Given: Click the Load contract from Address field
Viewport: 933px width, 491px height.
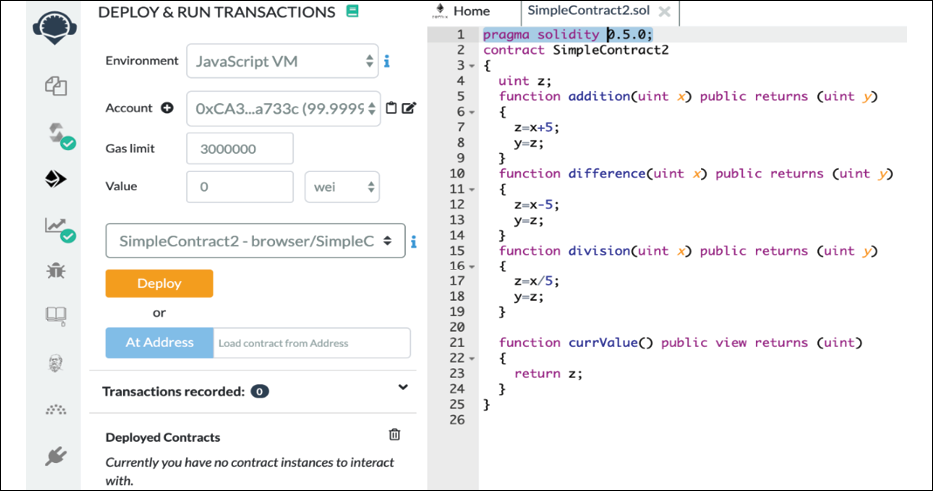Looking at the screenshot, I should (312, 343).
